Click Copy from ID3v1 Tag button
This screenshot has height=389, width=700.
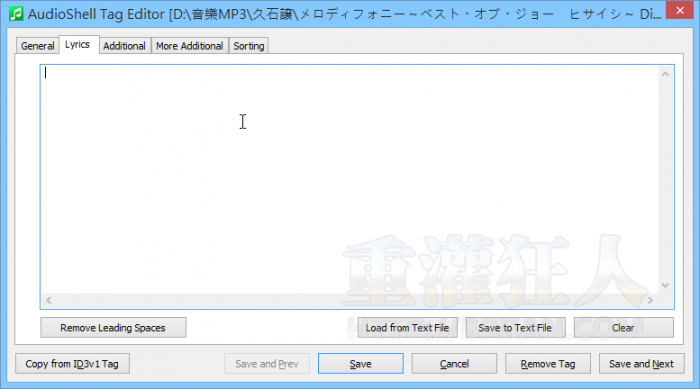72,364
